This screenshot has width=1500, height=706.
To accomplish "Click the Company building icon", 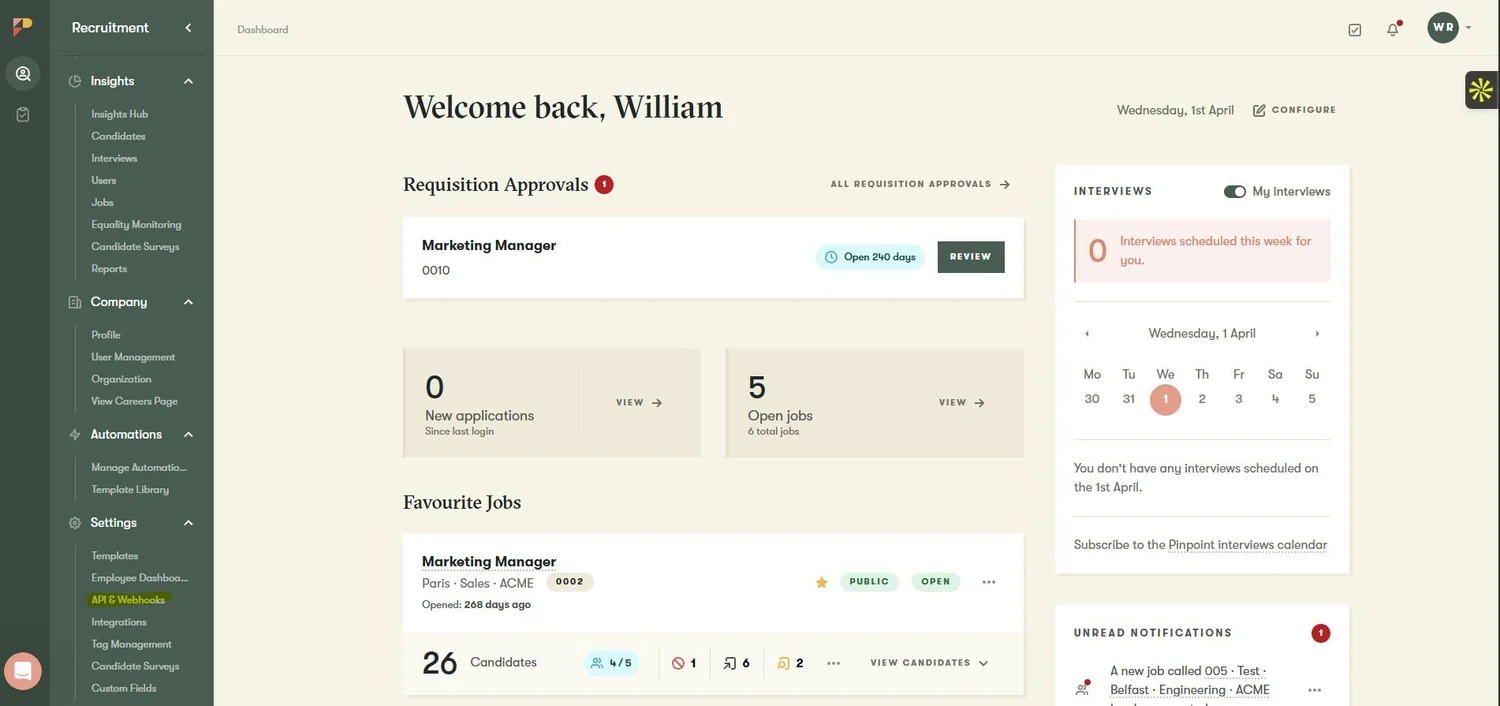I will tap(75, 302).
